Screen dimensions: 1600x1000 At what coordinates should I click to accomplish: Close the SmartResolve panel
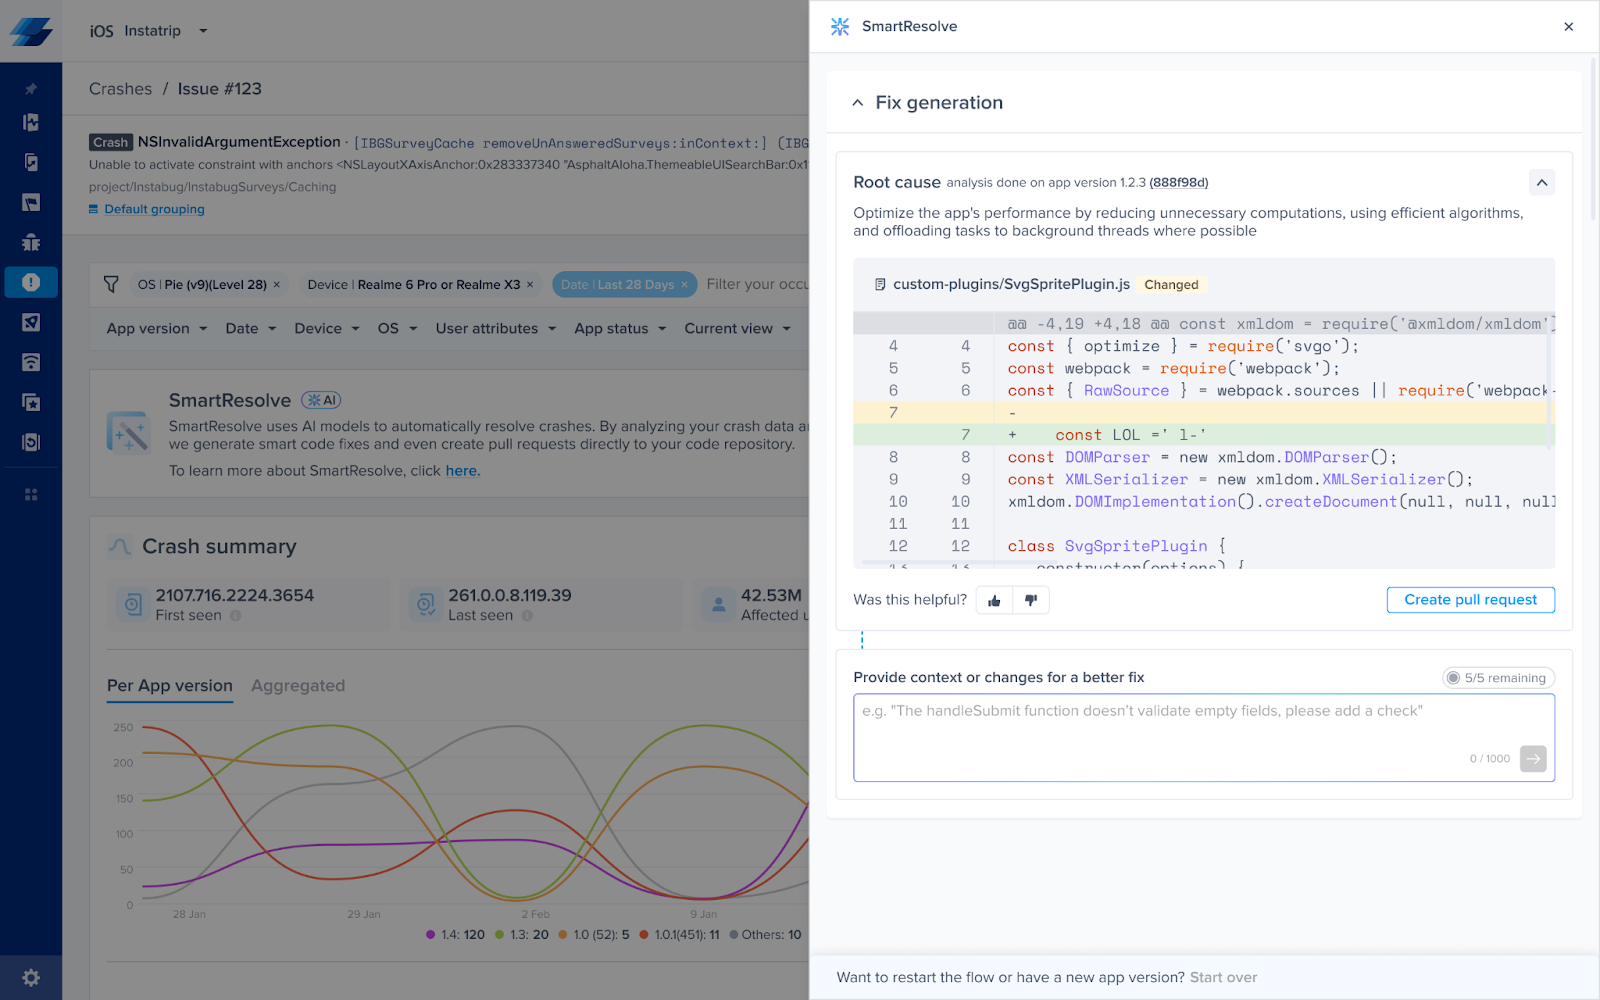(1568, 27)
